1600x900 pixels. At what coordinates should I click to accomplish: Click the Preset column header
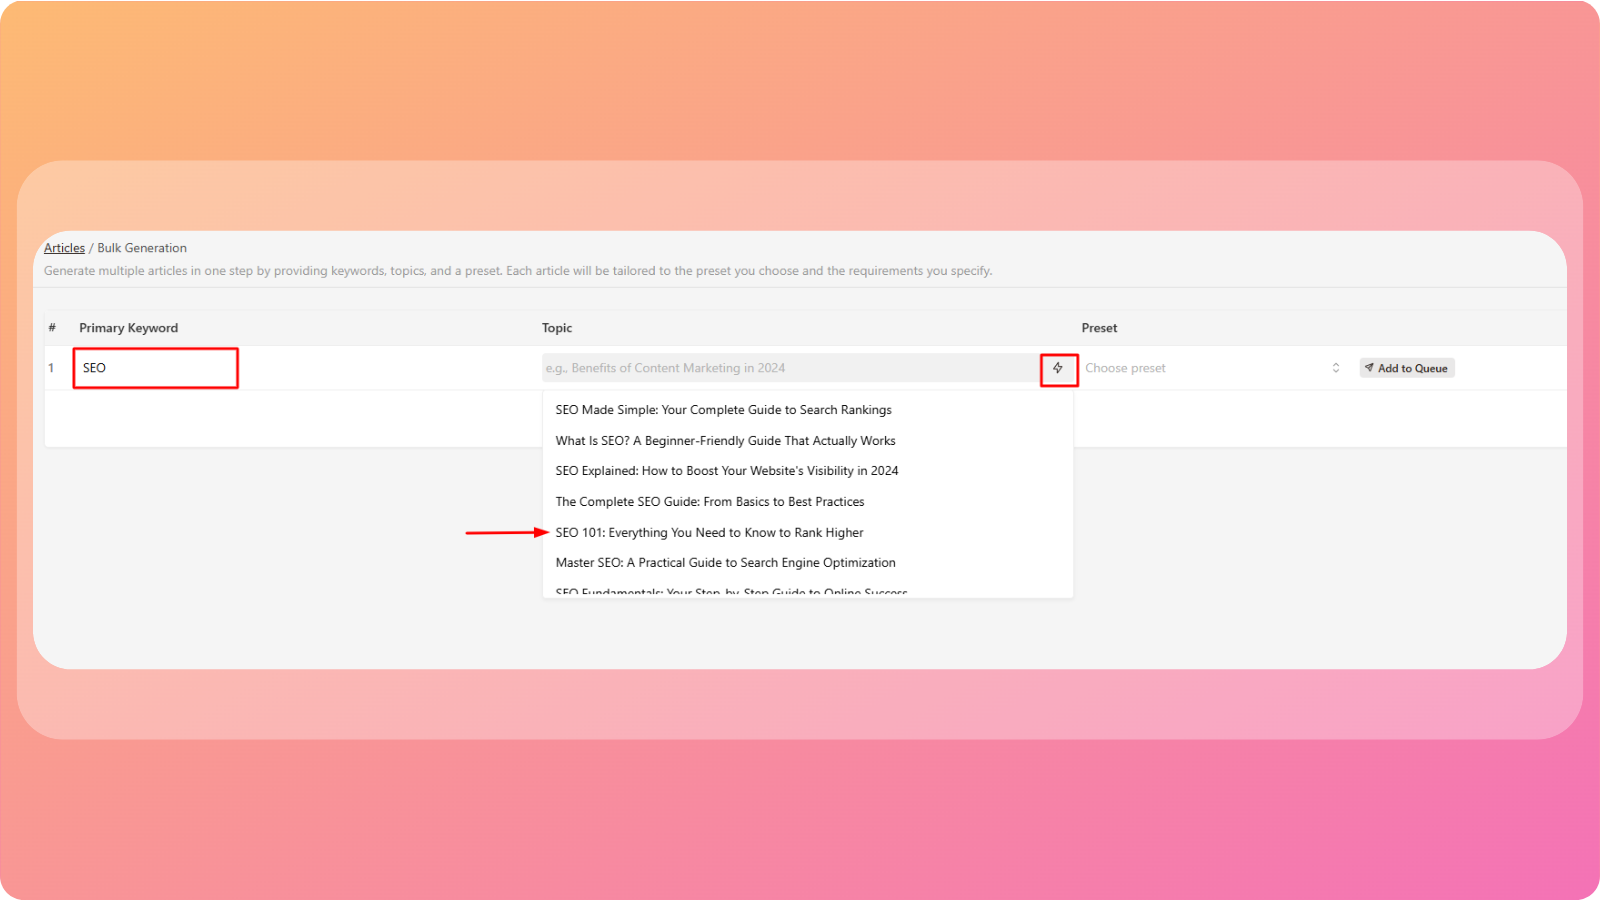coord(1099,328)
